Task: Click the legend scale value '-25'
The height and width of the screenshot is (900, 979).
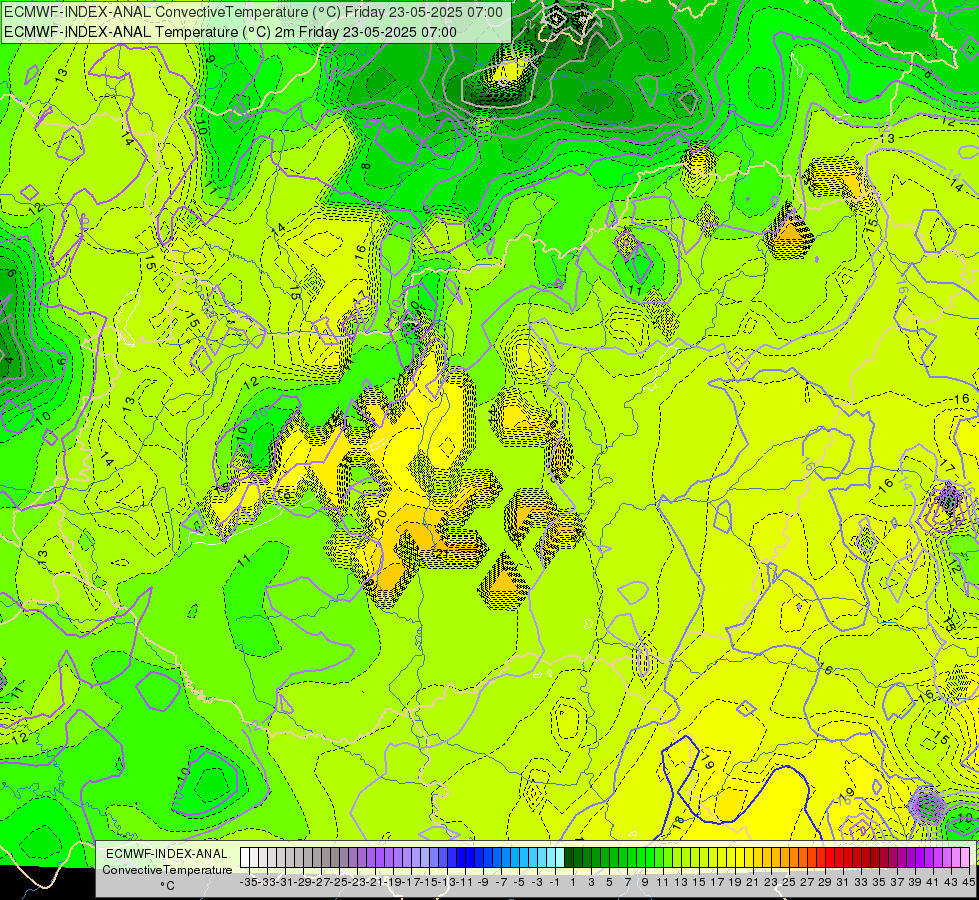Action: [341, 882]
